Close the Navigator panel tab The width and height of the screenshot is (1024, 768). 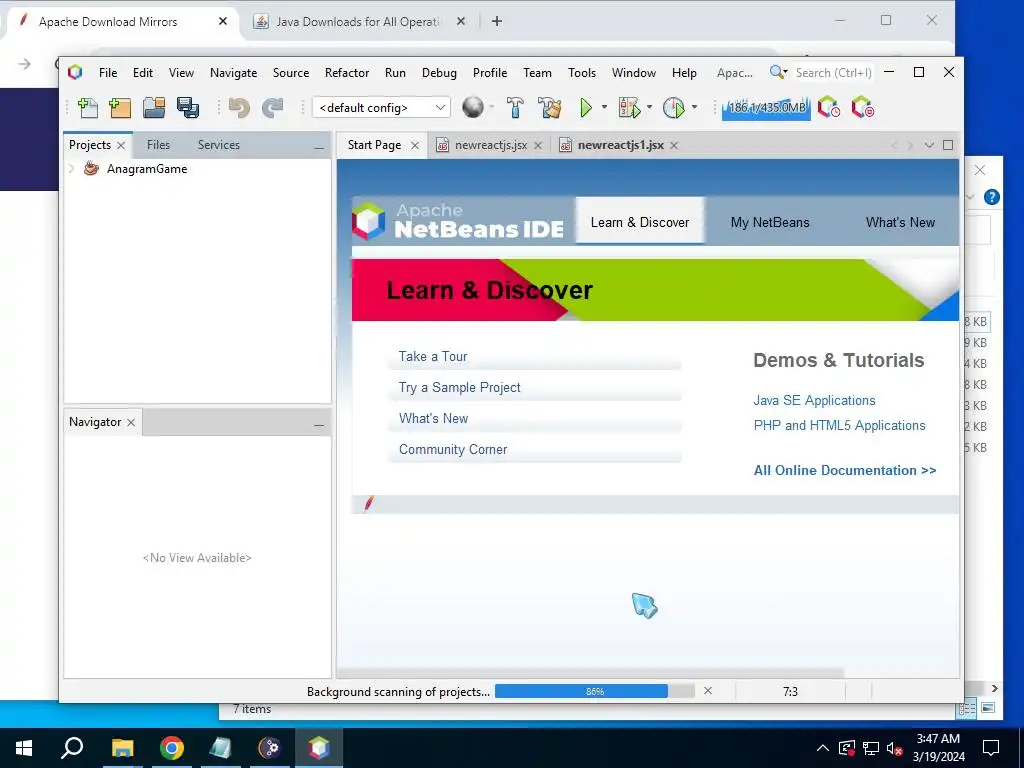coord(131,423)
